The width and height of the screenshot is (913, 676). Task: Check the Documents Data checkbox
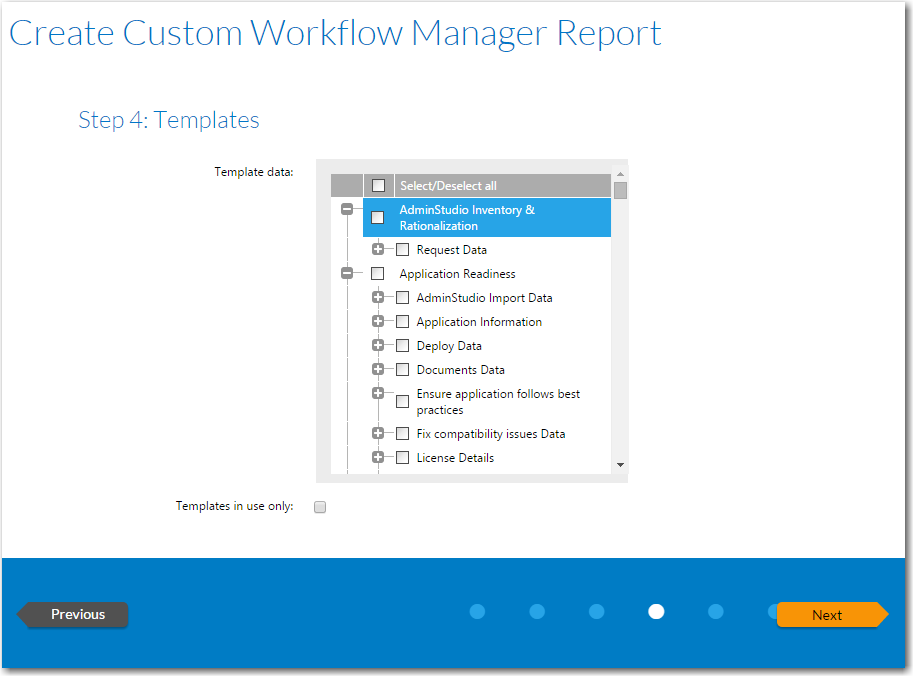click(403, 369)
